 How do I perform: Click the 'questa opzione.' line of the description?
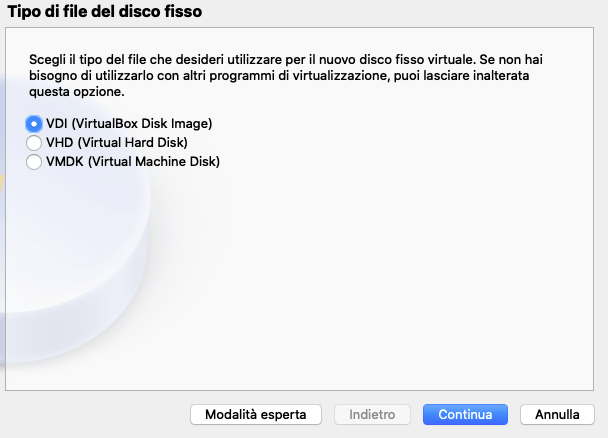77,92
